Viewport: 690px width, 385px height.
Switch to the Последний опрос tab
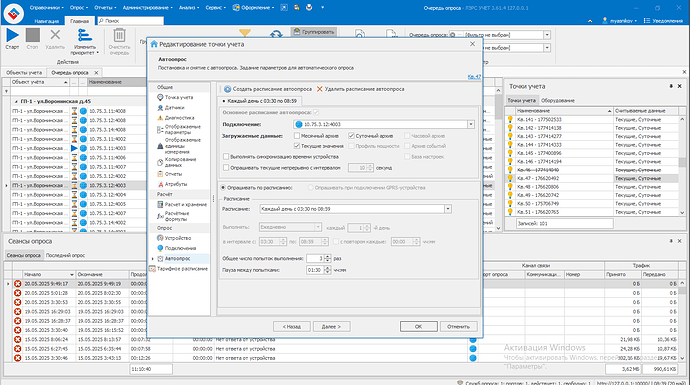coord(65,255)
